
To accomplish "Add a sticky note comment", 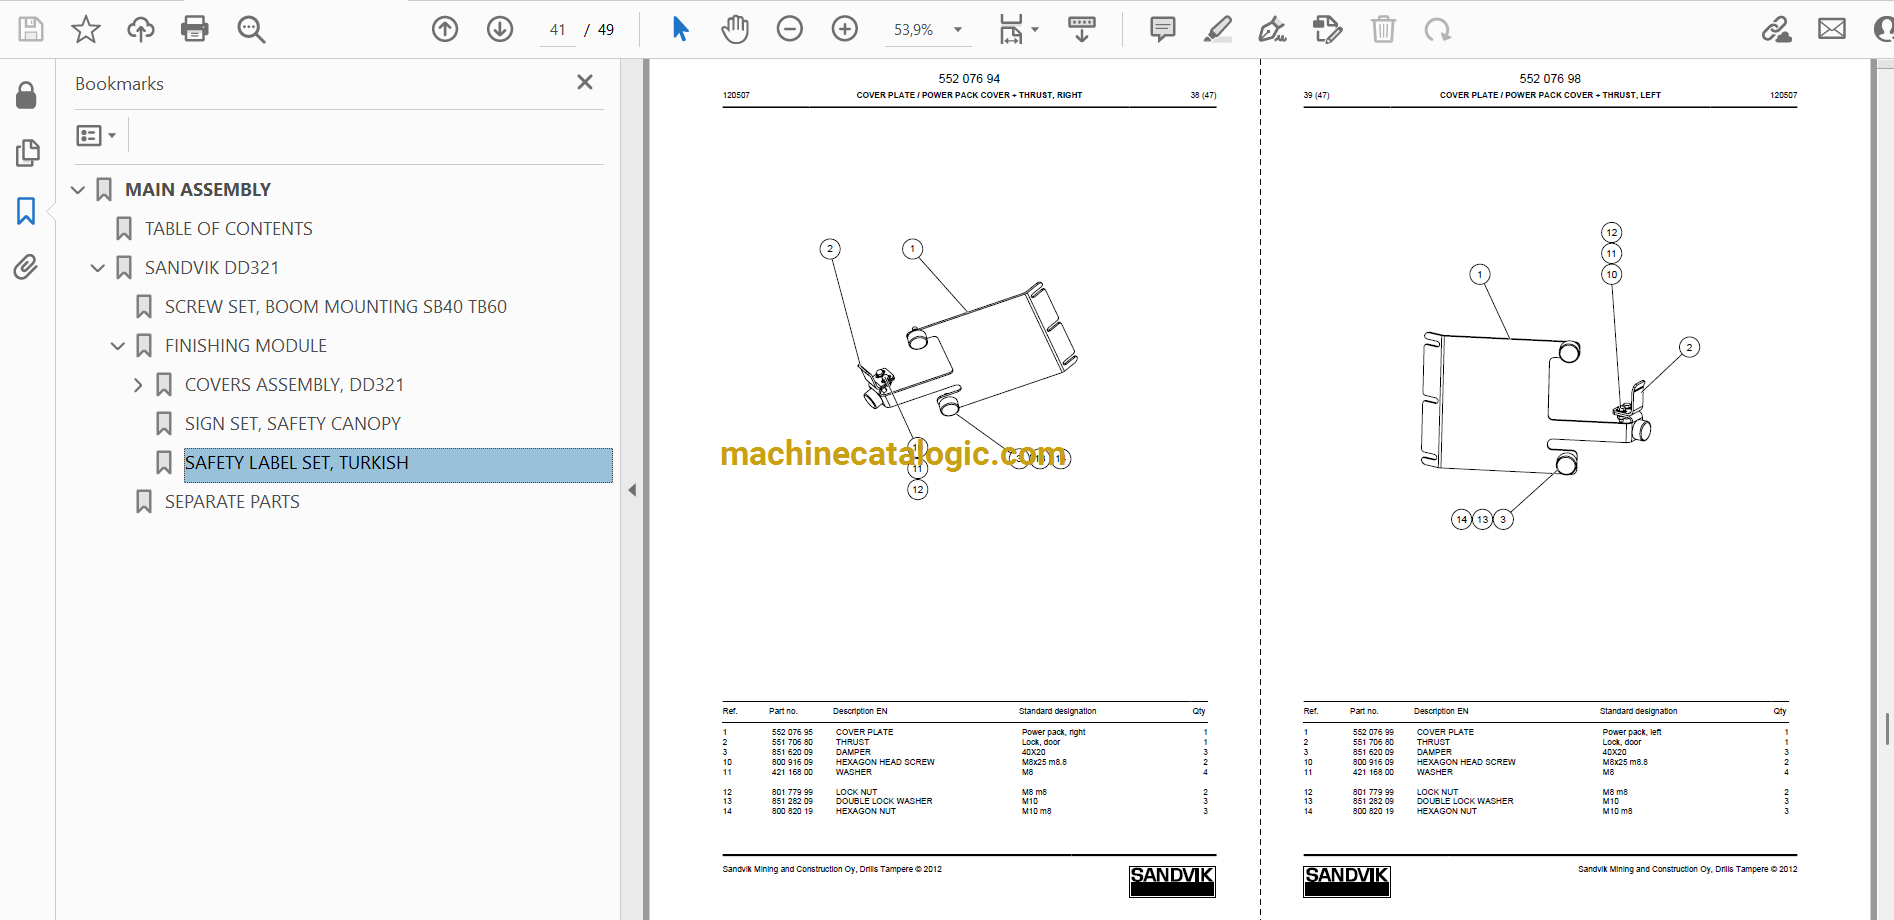I will coord(1162,29).
